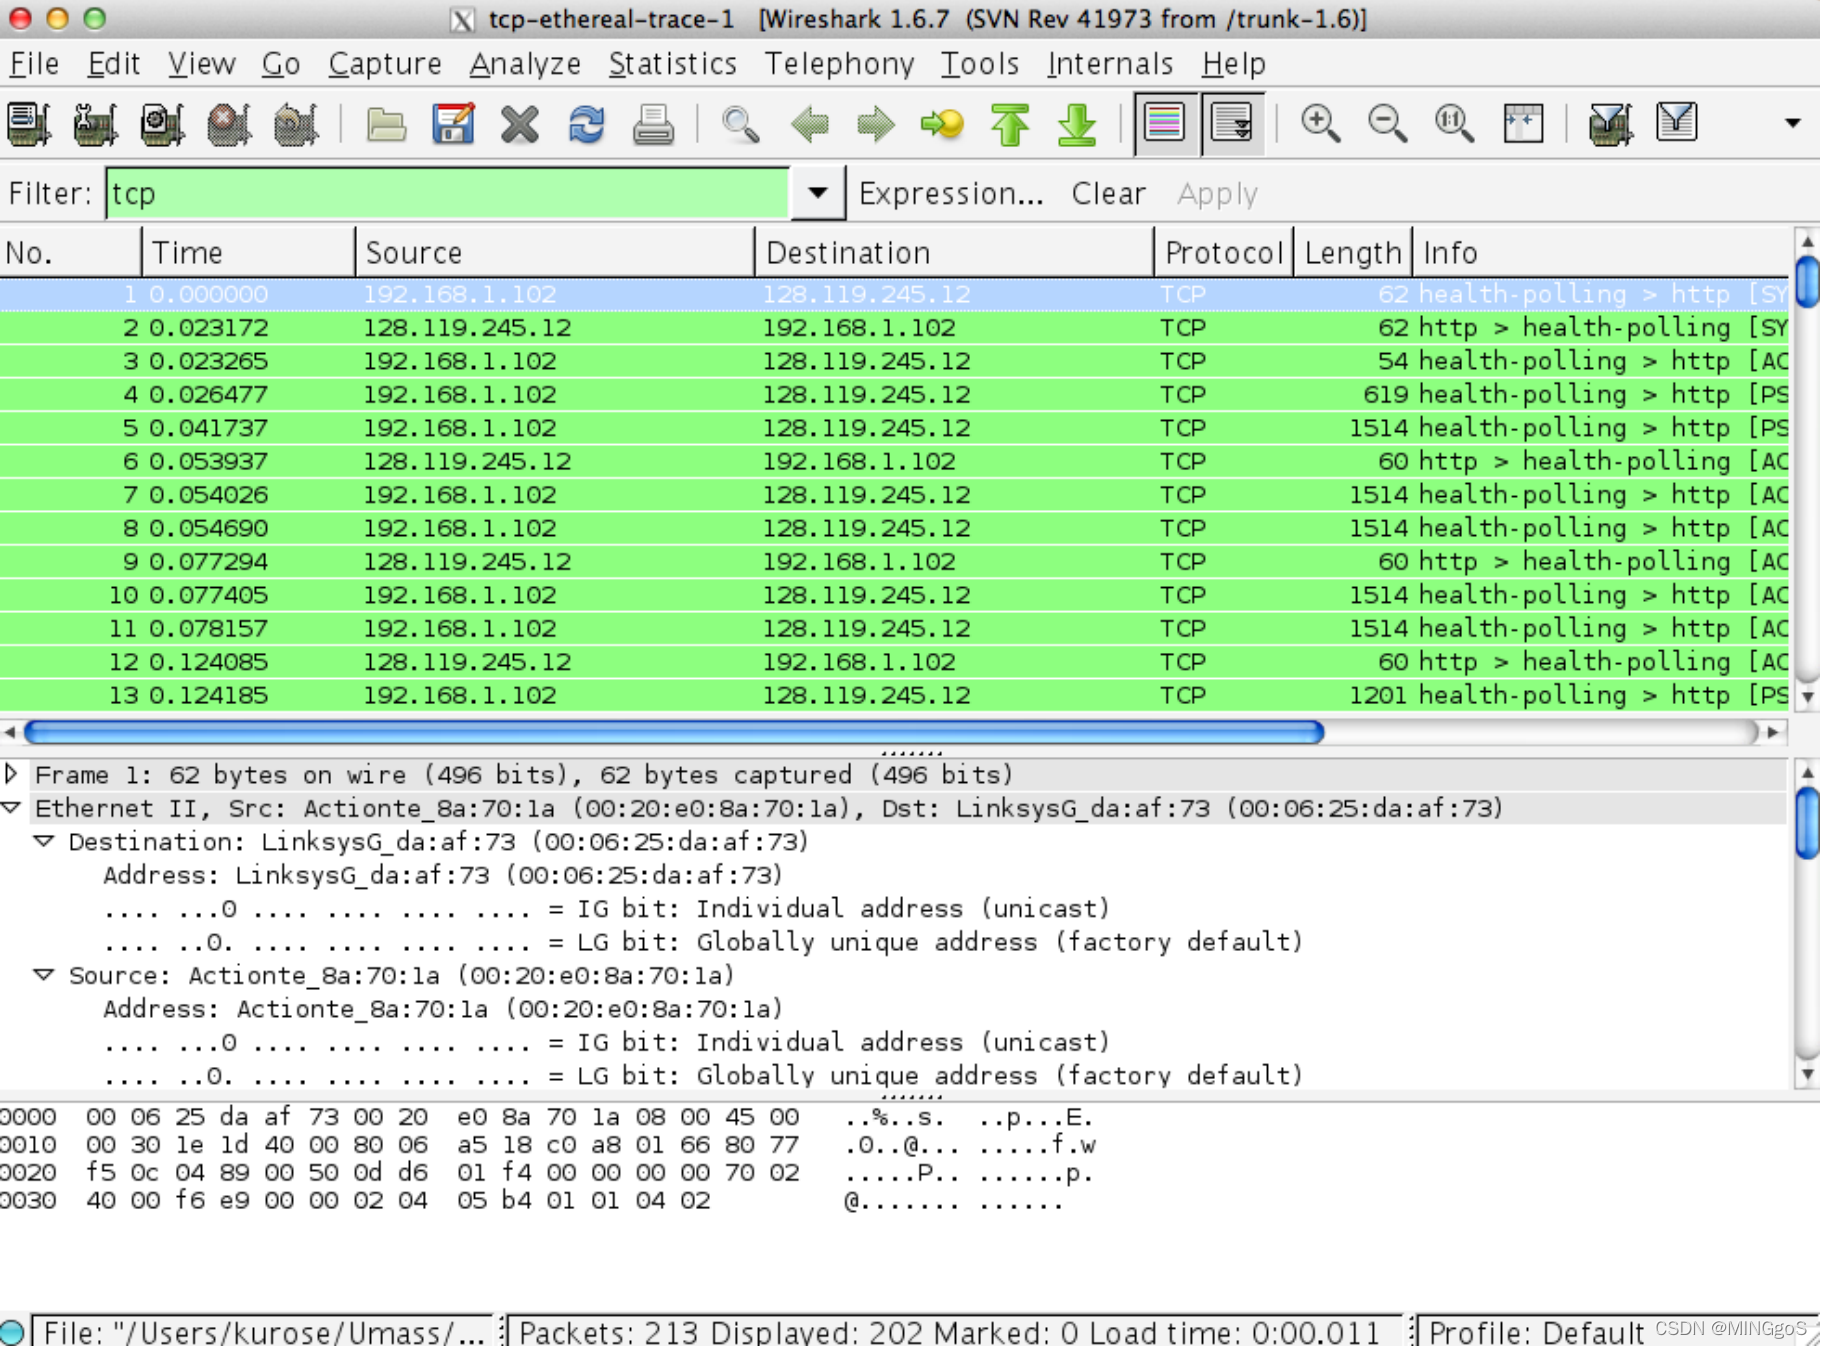
Task: Expand the Frame 1 details row
Action: (11, 774)
